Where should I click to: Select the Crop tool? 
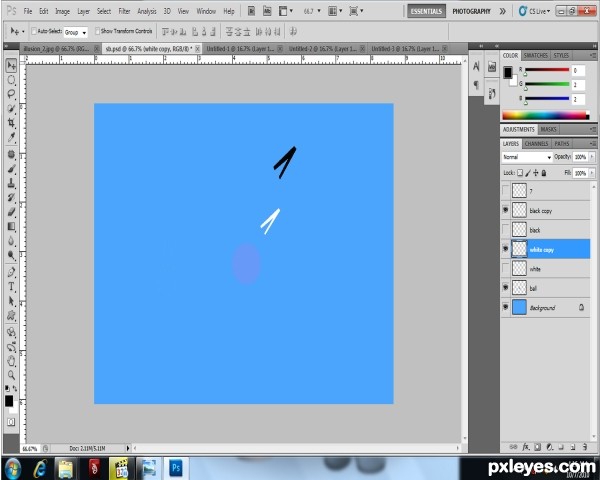click(11, 123)
